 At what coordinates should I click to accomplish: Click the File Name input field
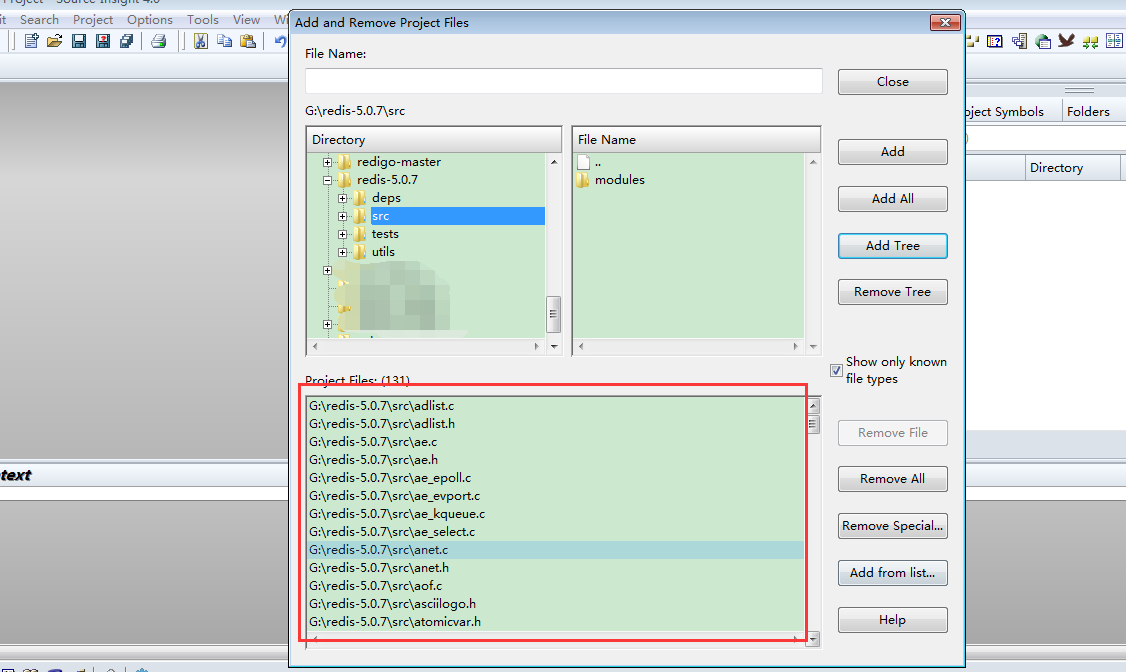tap(564, 80)
